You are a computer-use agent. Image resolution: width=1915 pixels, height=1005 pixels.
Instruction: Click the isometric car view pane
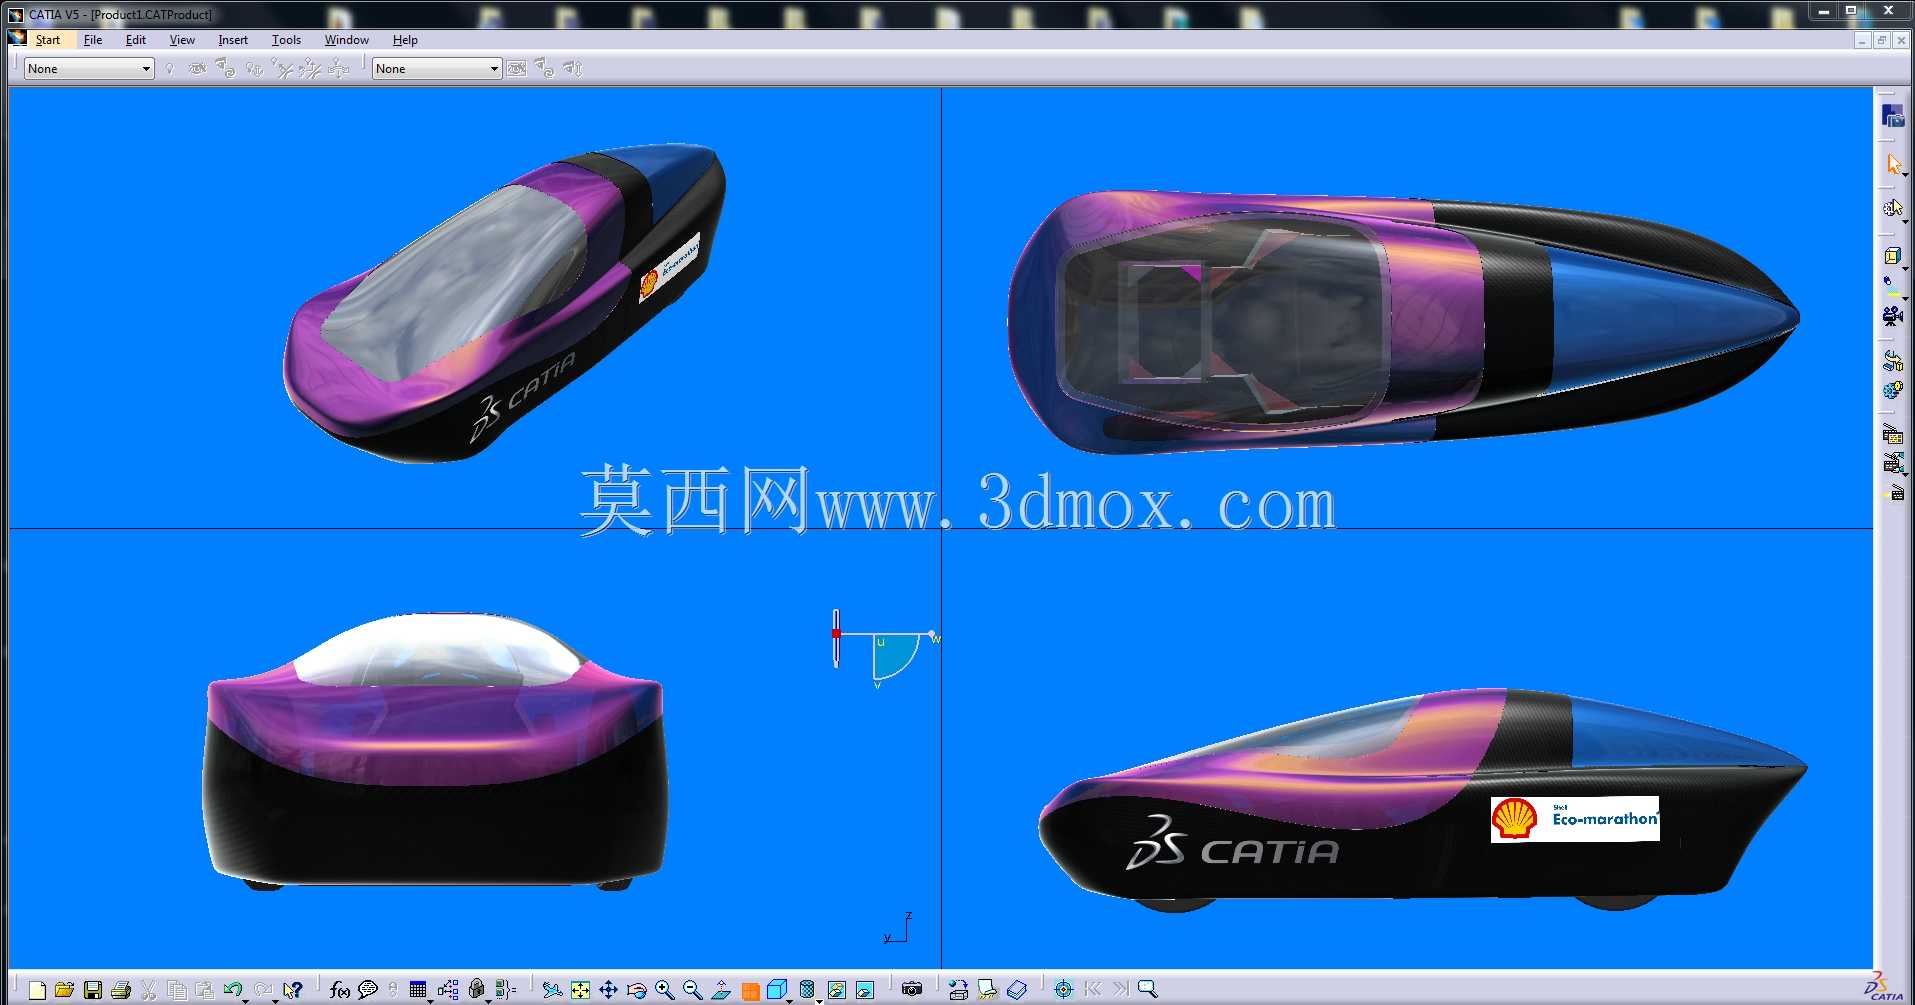pyautogui.click(x=475, y=307)
